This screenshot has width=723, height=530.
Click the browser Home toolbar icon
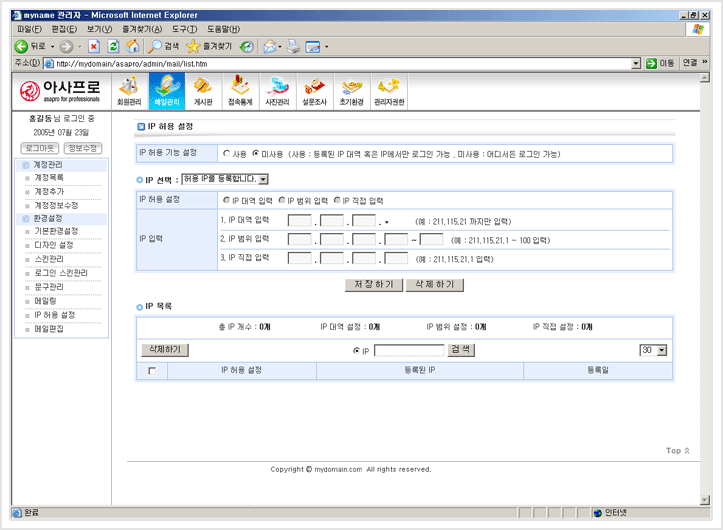pos(133,46)
